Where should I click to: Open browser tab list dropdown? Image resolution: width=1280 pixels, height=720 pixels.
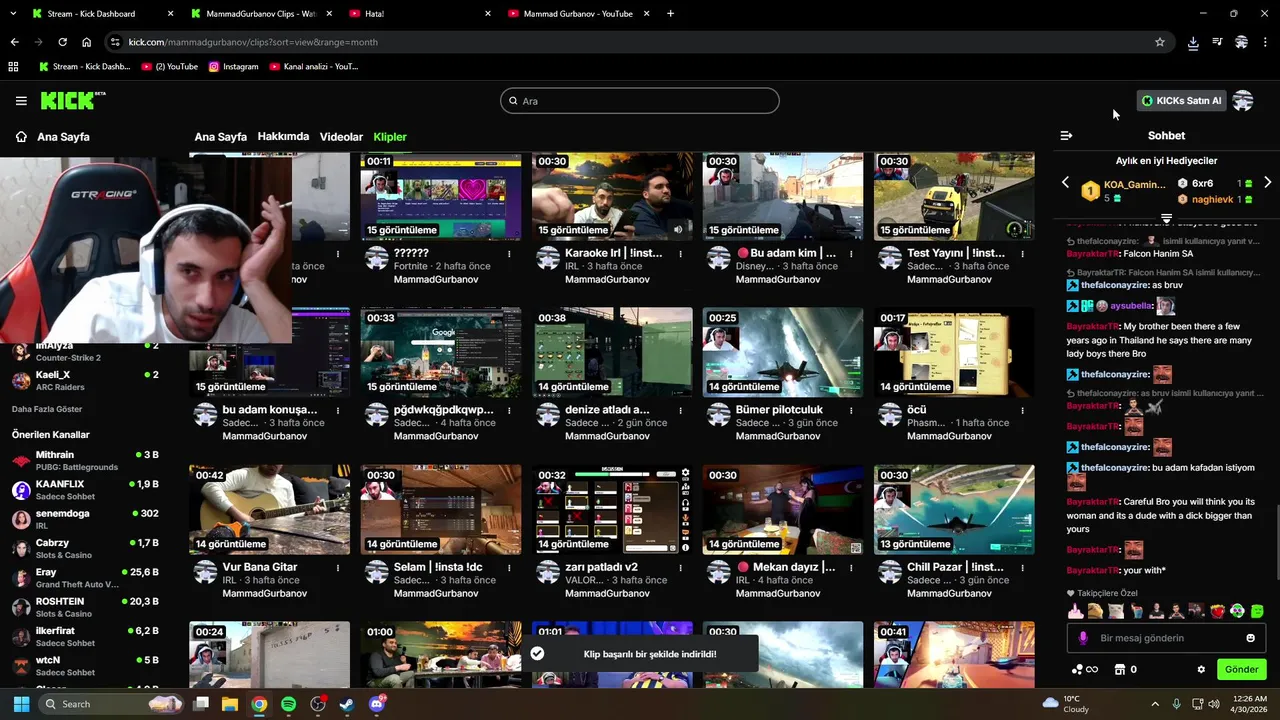click(x=14, y=14)
